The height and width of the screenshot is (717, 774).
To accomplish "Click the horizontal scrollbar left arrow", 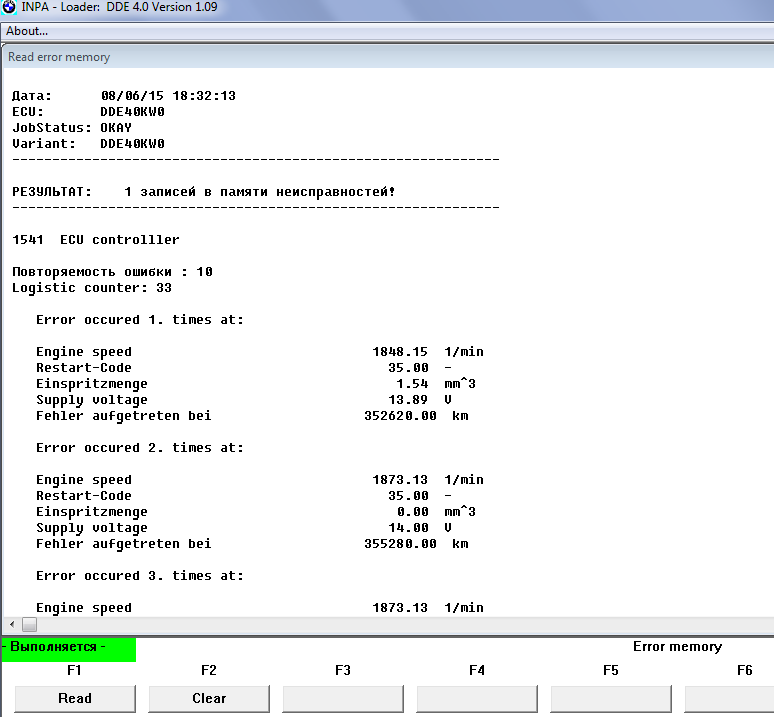I will pos(12,624).
